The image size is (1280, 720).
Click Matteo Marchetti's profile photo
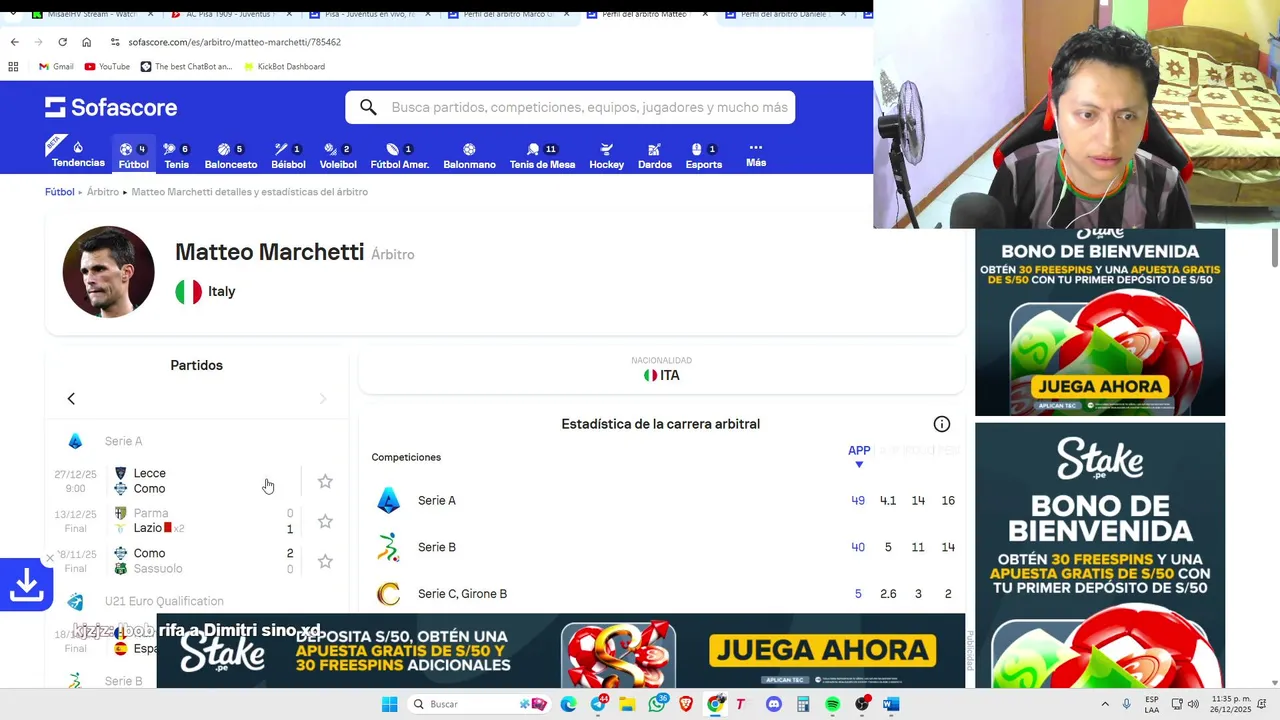click(x=108, y=272)
